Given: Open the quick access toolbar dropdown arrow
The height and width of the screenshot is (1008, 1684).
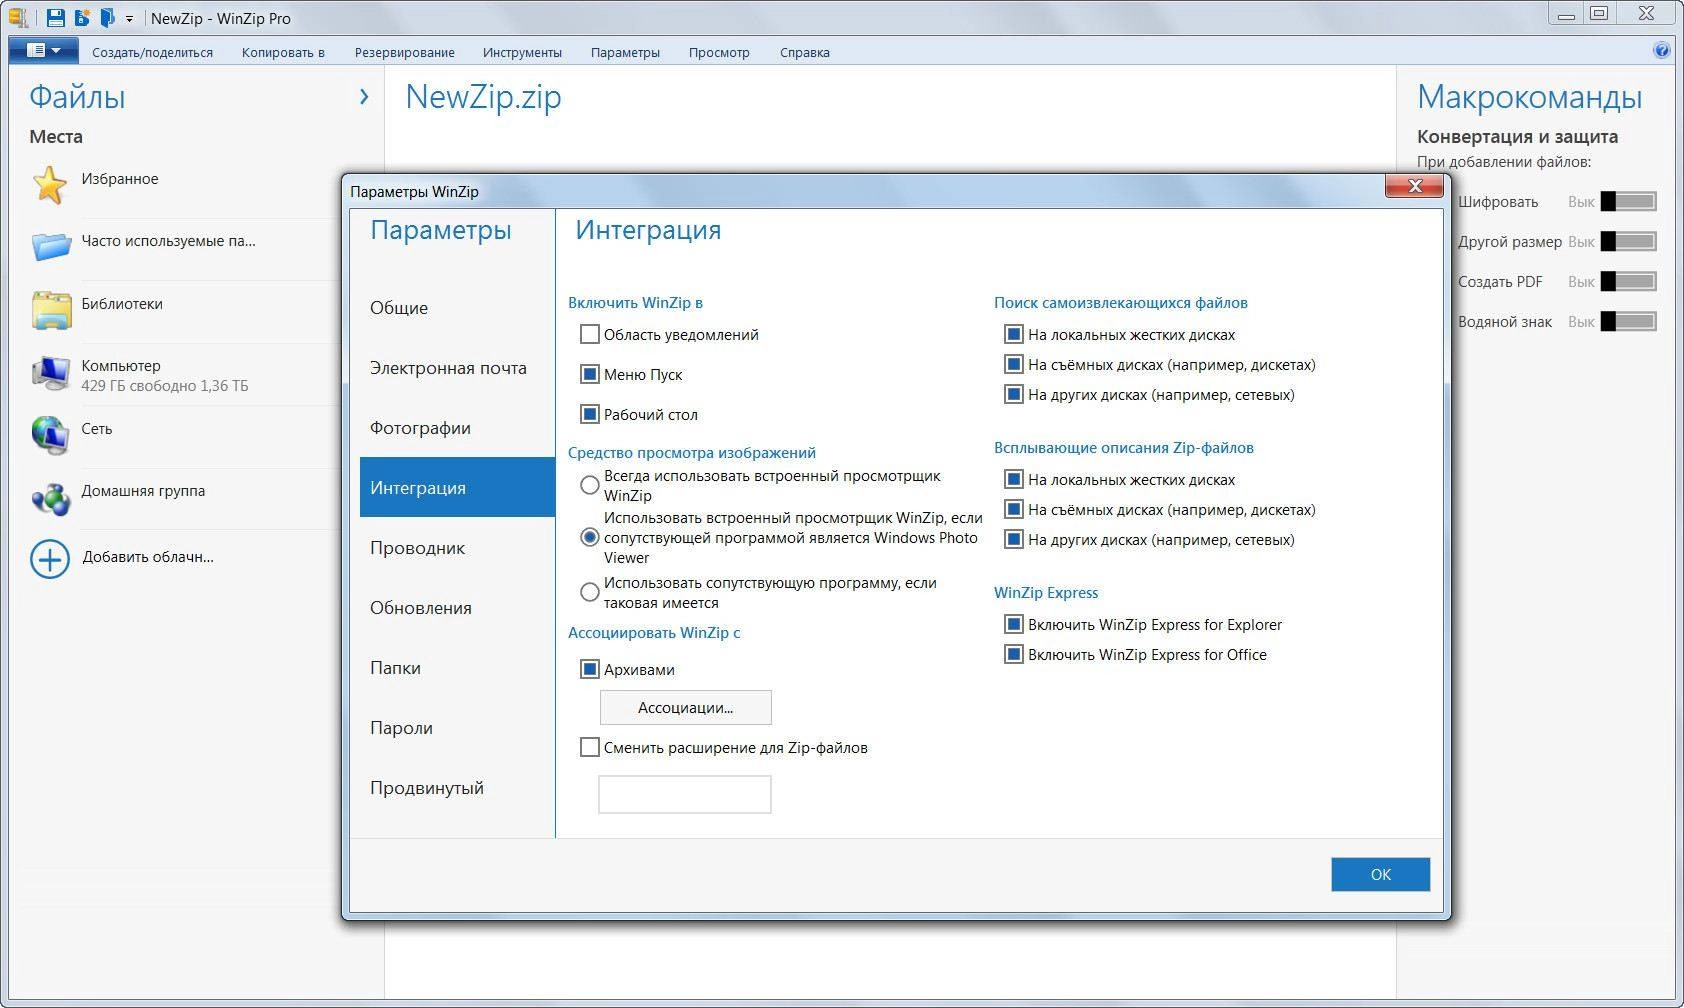Looking at the screenshot, I should [x=129, y=18].
